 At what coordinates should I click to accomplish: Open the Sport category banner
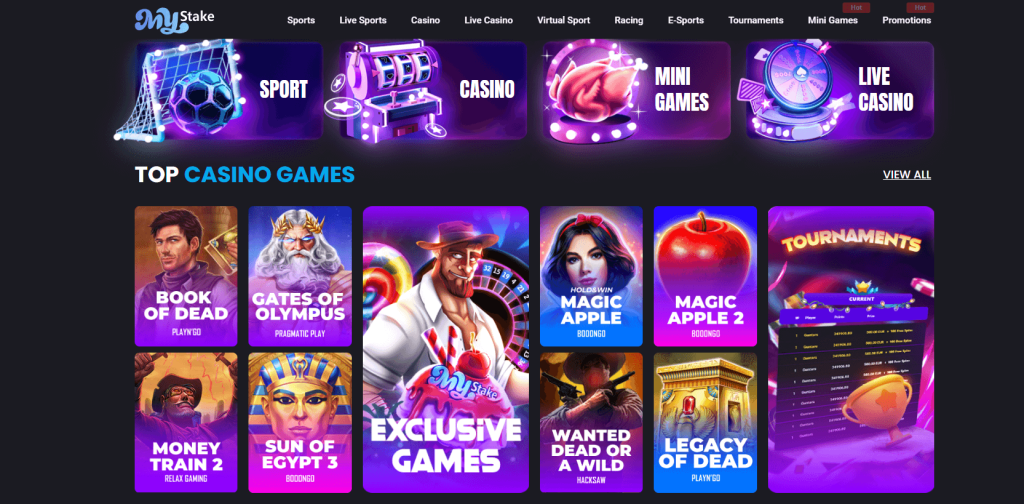point(229,90)
